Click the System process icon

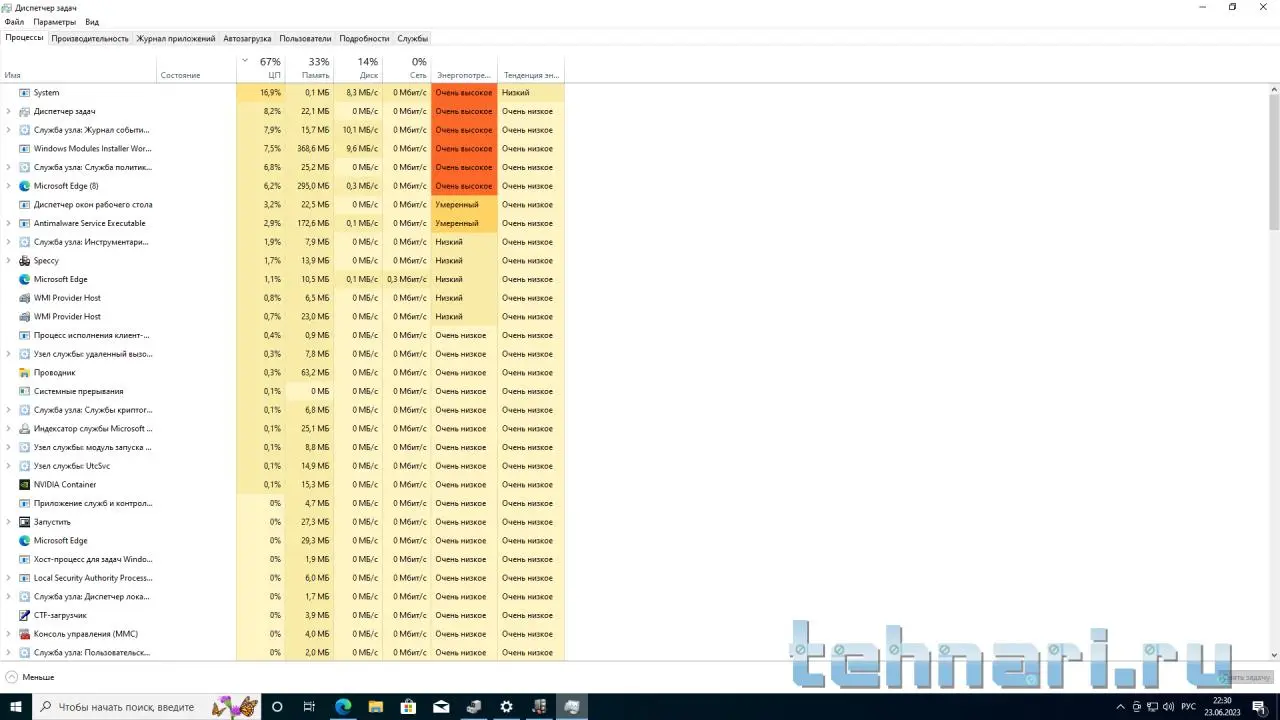point(25,93)
